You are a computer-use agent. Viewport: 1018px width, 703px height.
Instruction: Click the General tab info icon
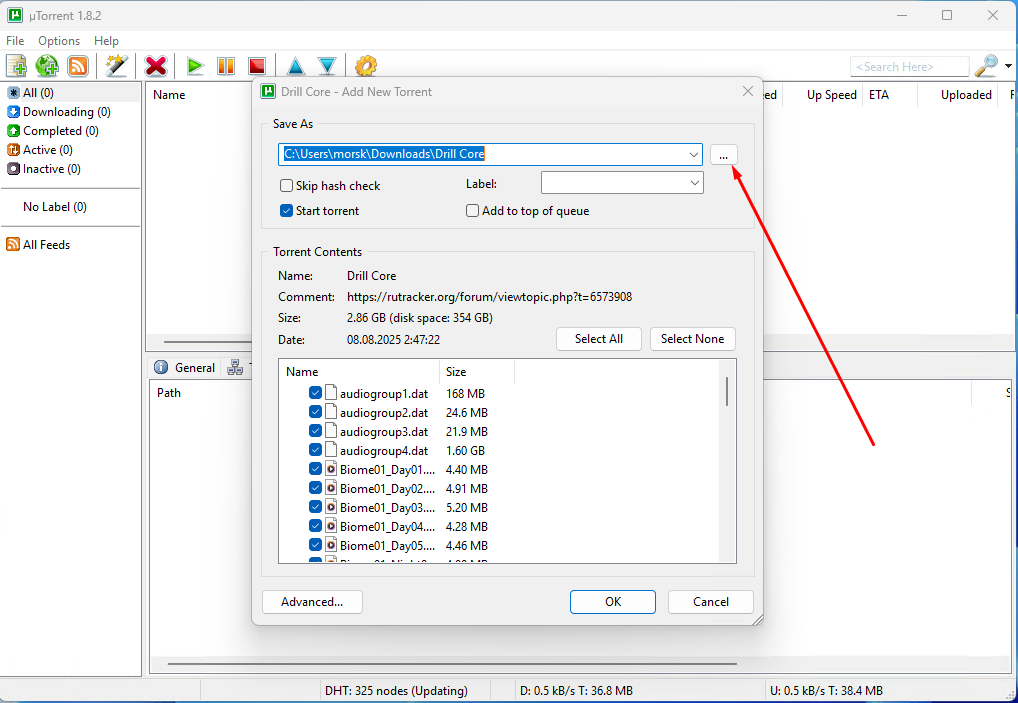(161, 367)
